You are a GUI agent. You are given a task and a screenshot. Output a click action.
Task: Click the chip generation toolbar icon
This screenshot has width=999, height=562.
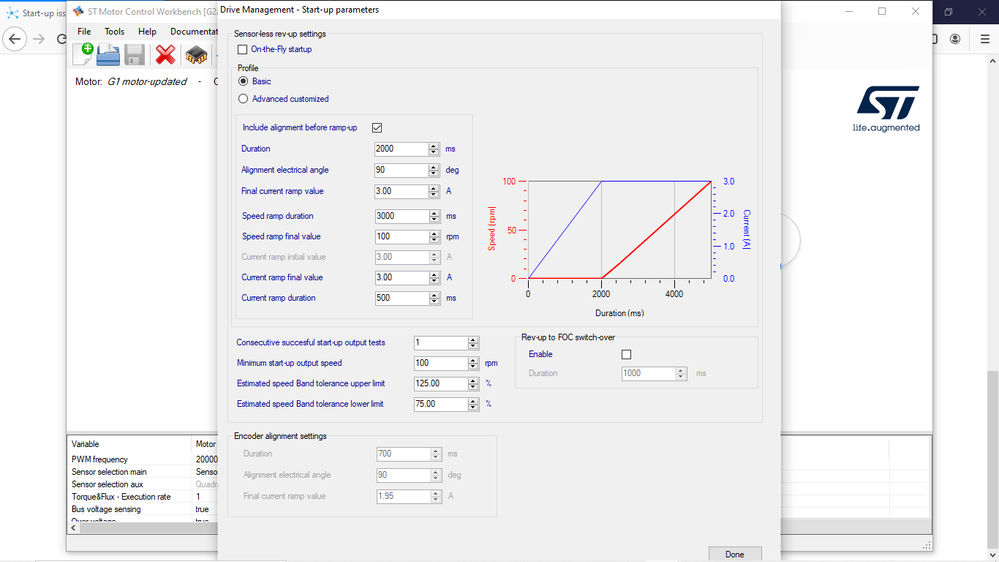coord(196,55)
